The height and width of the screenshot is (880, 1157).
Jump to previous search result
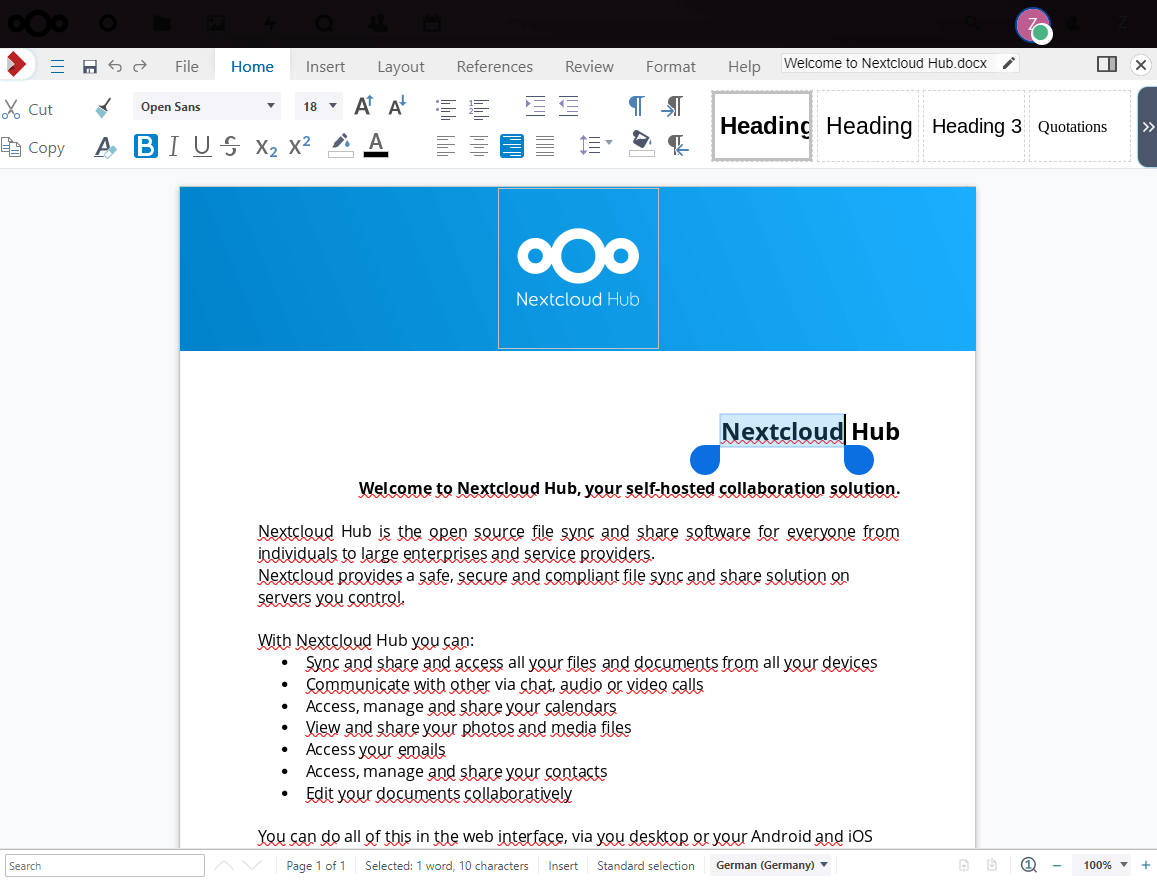coord(224,865)
